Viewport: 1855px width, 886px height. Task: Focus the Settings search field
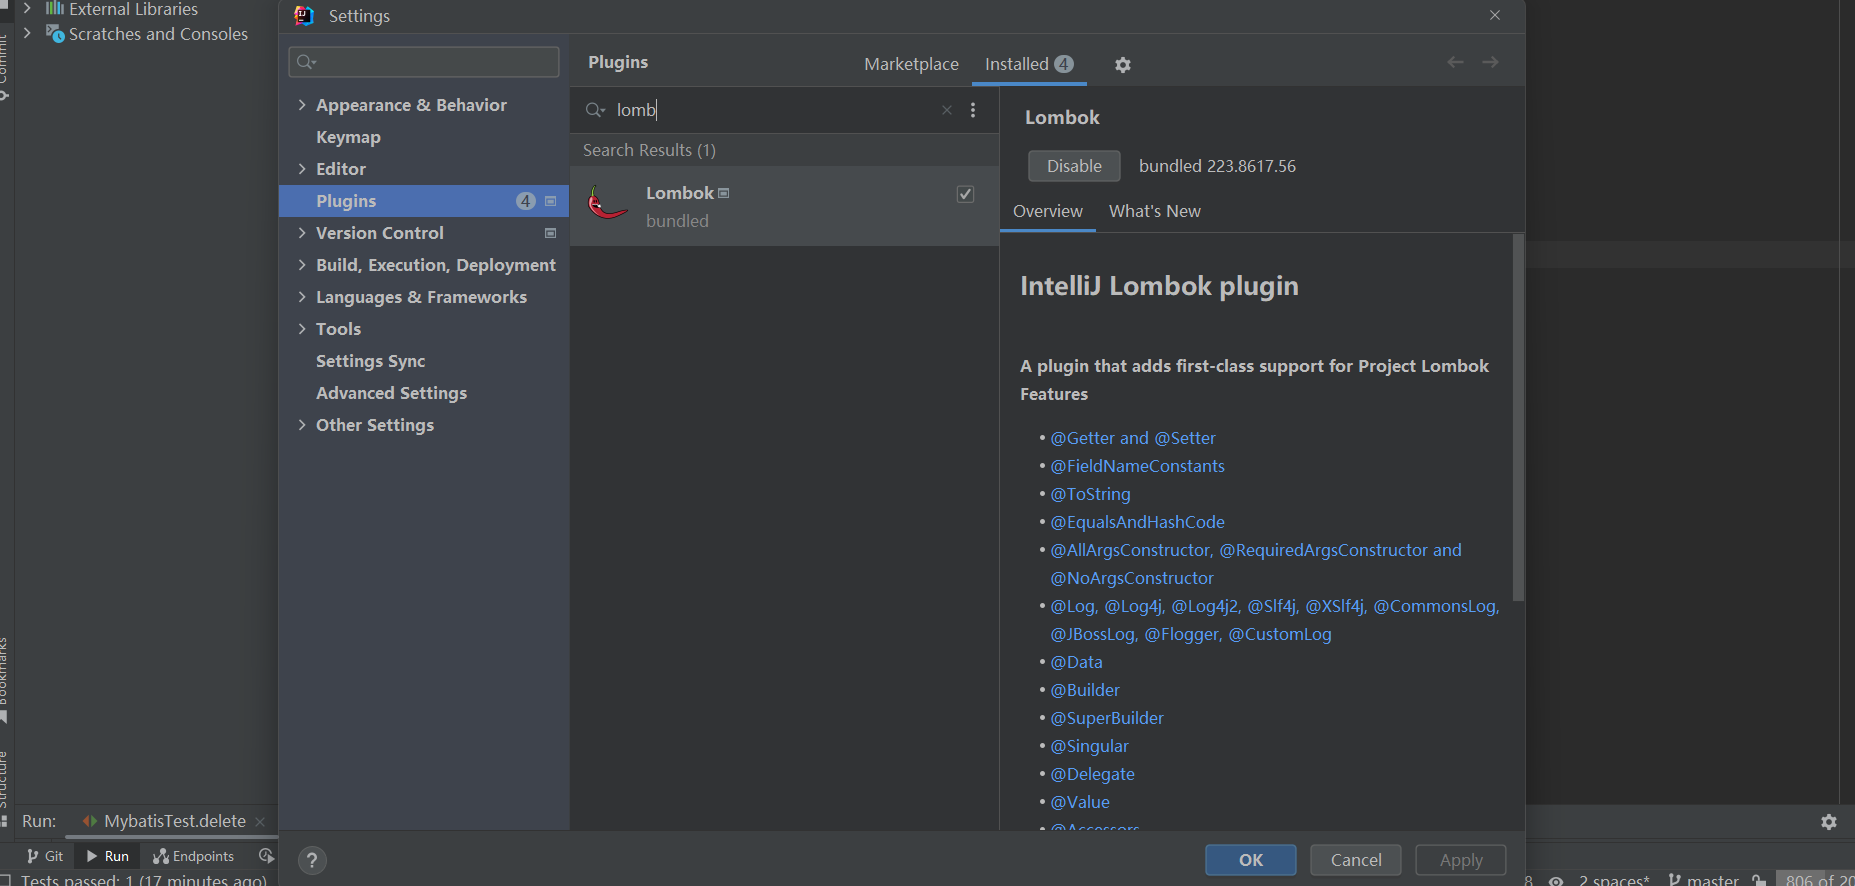tap(424, 62)
